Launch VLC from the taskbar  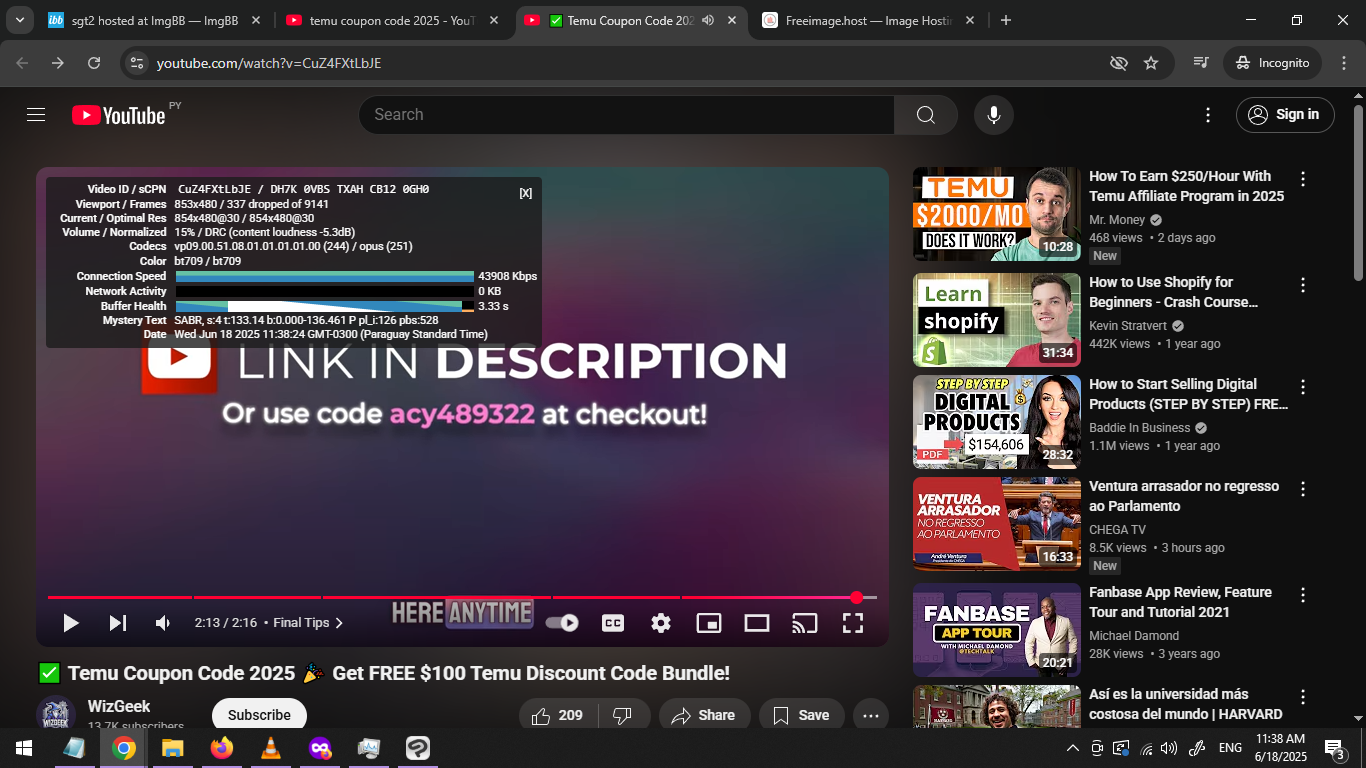[270, 748]
